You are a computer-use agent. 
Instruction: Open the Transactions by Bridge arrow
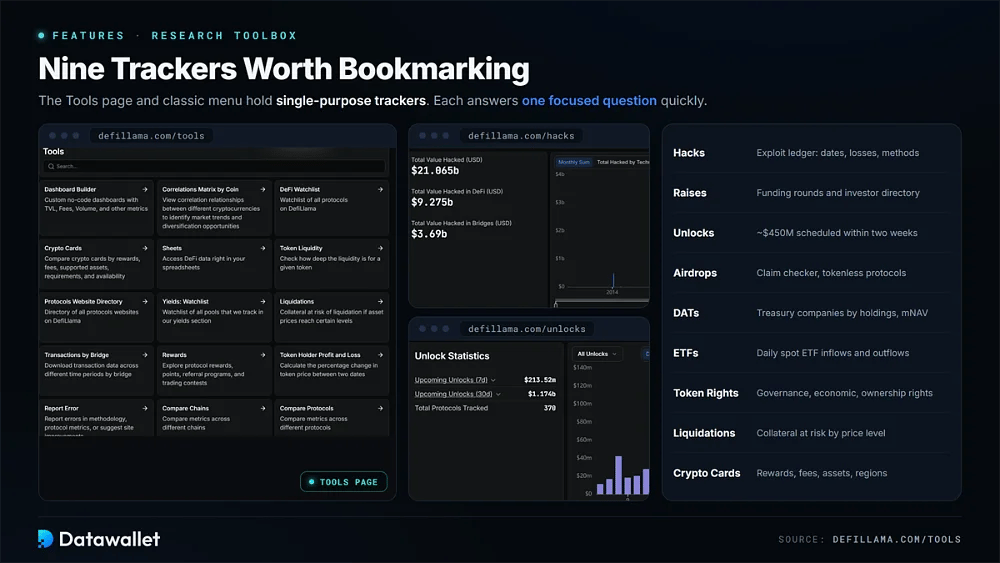(145, 355)
